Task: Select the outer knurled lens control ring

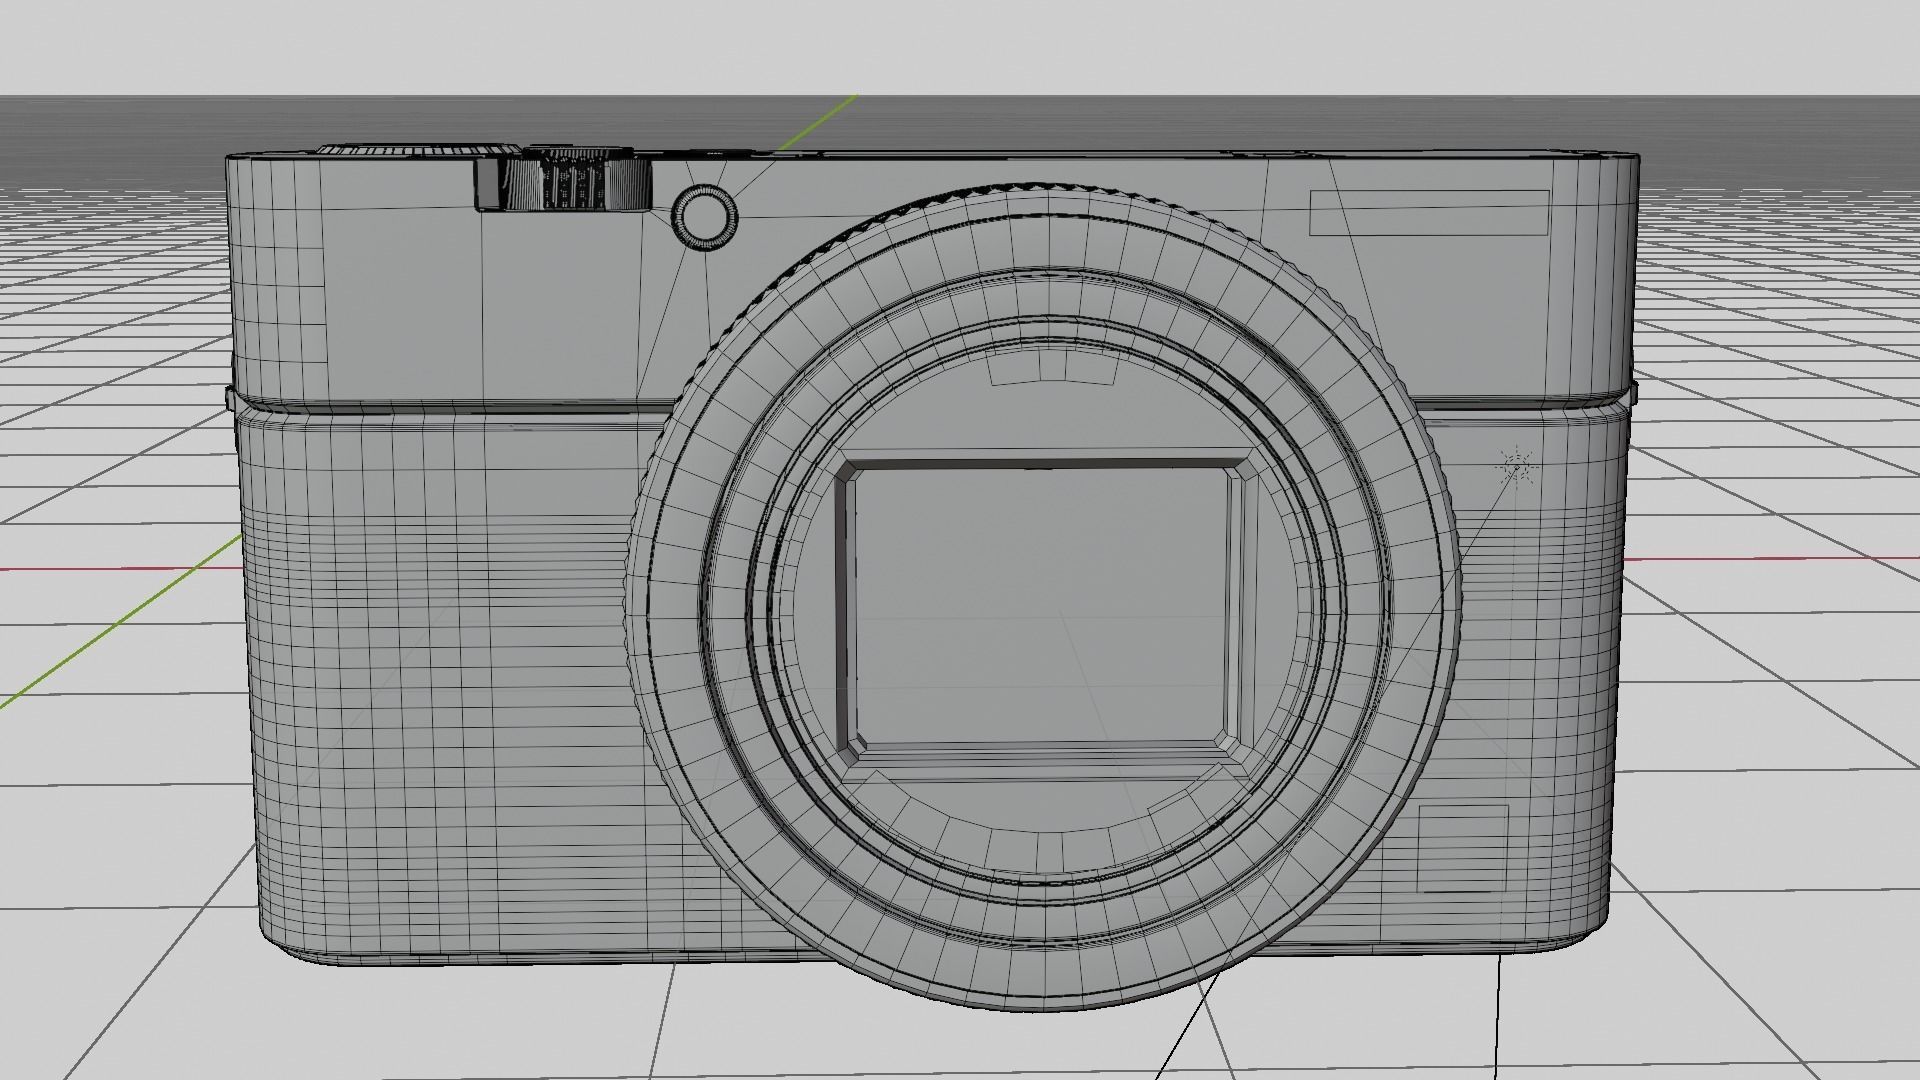Action: click(1044, 596)
